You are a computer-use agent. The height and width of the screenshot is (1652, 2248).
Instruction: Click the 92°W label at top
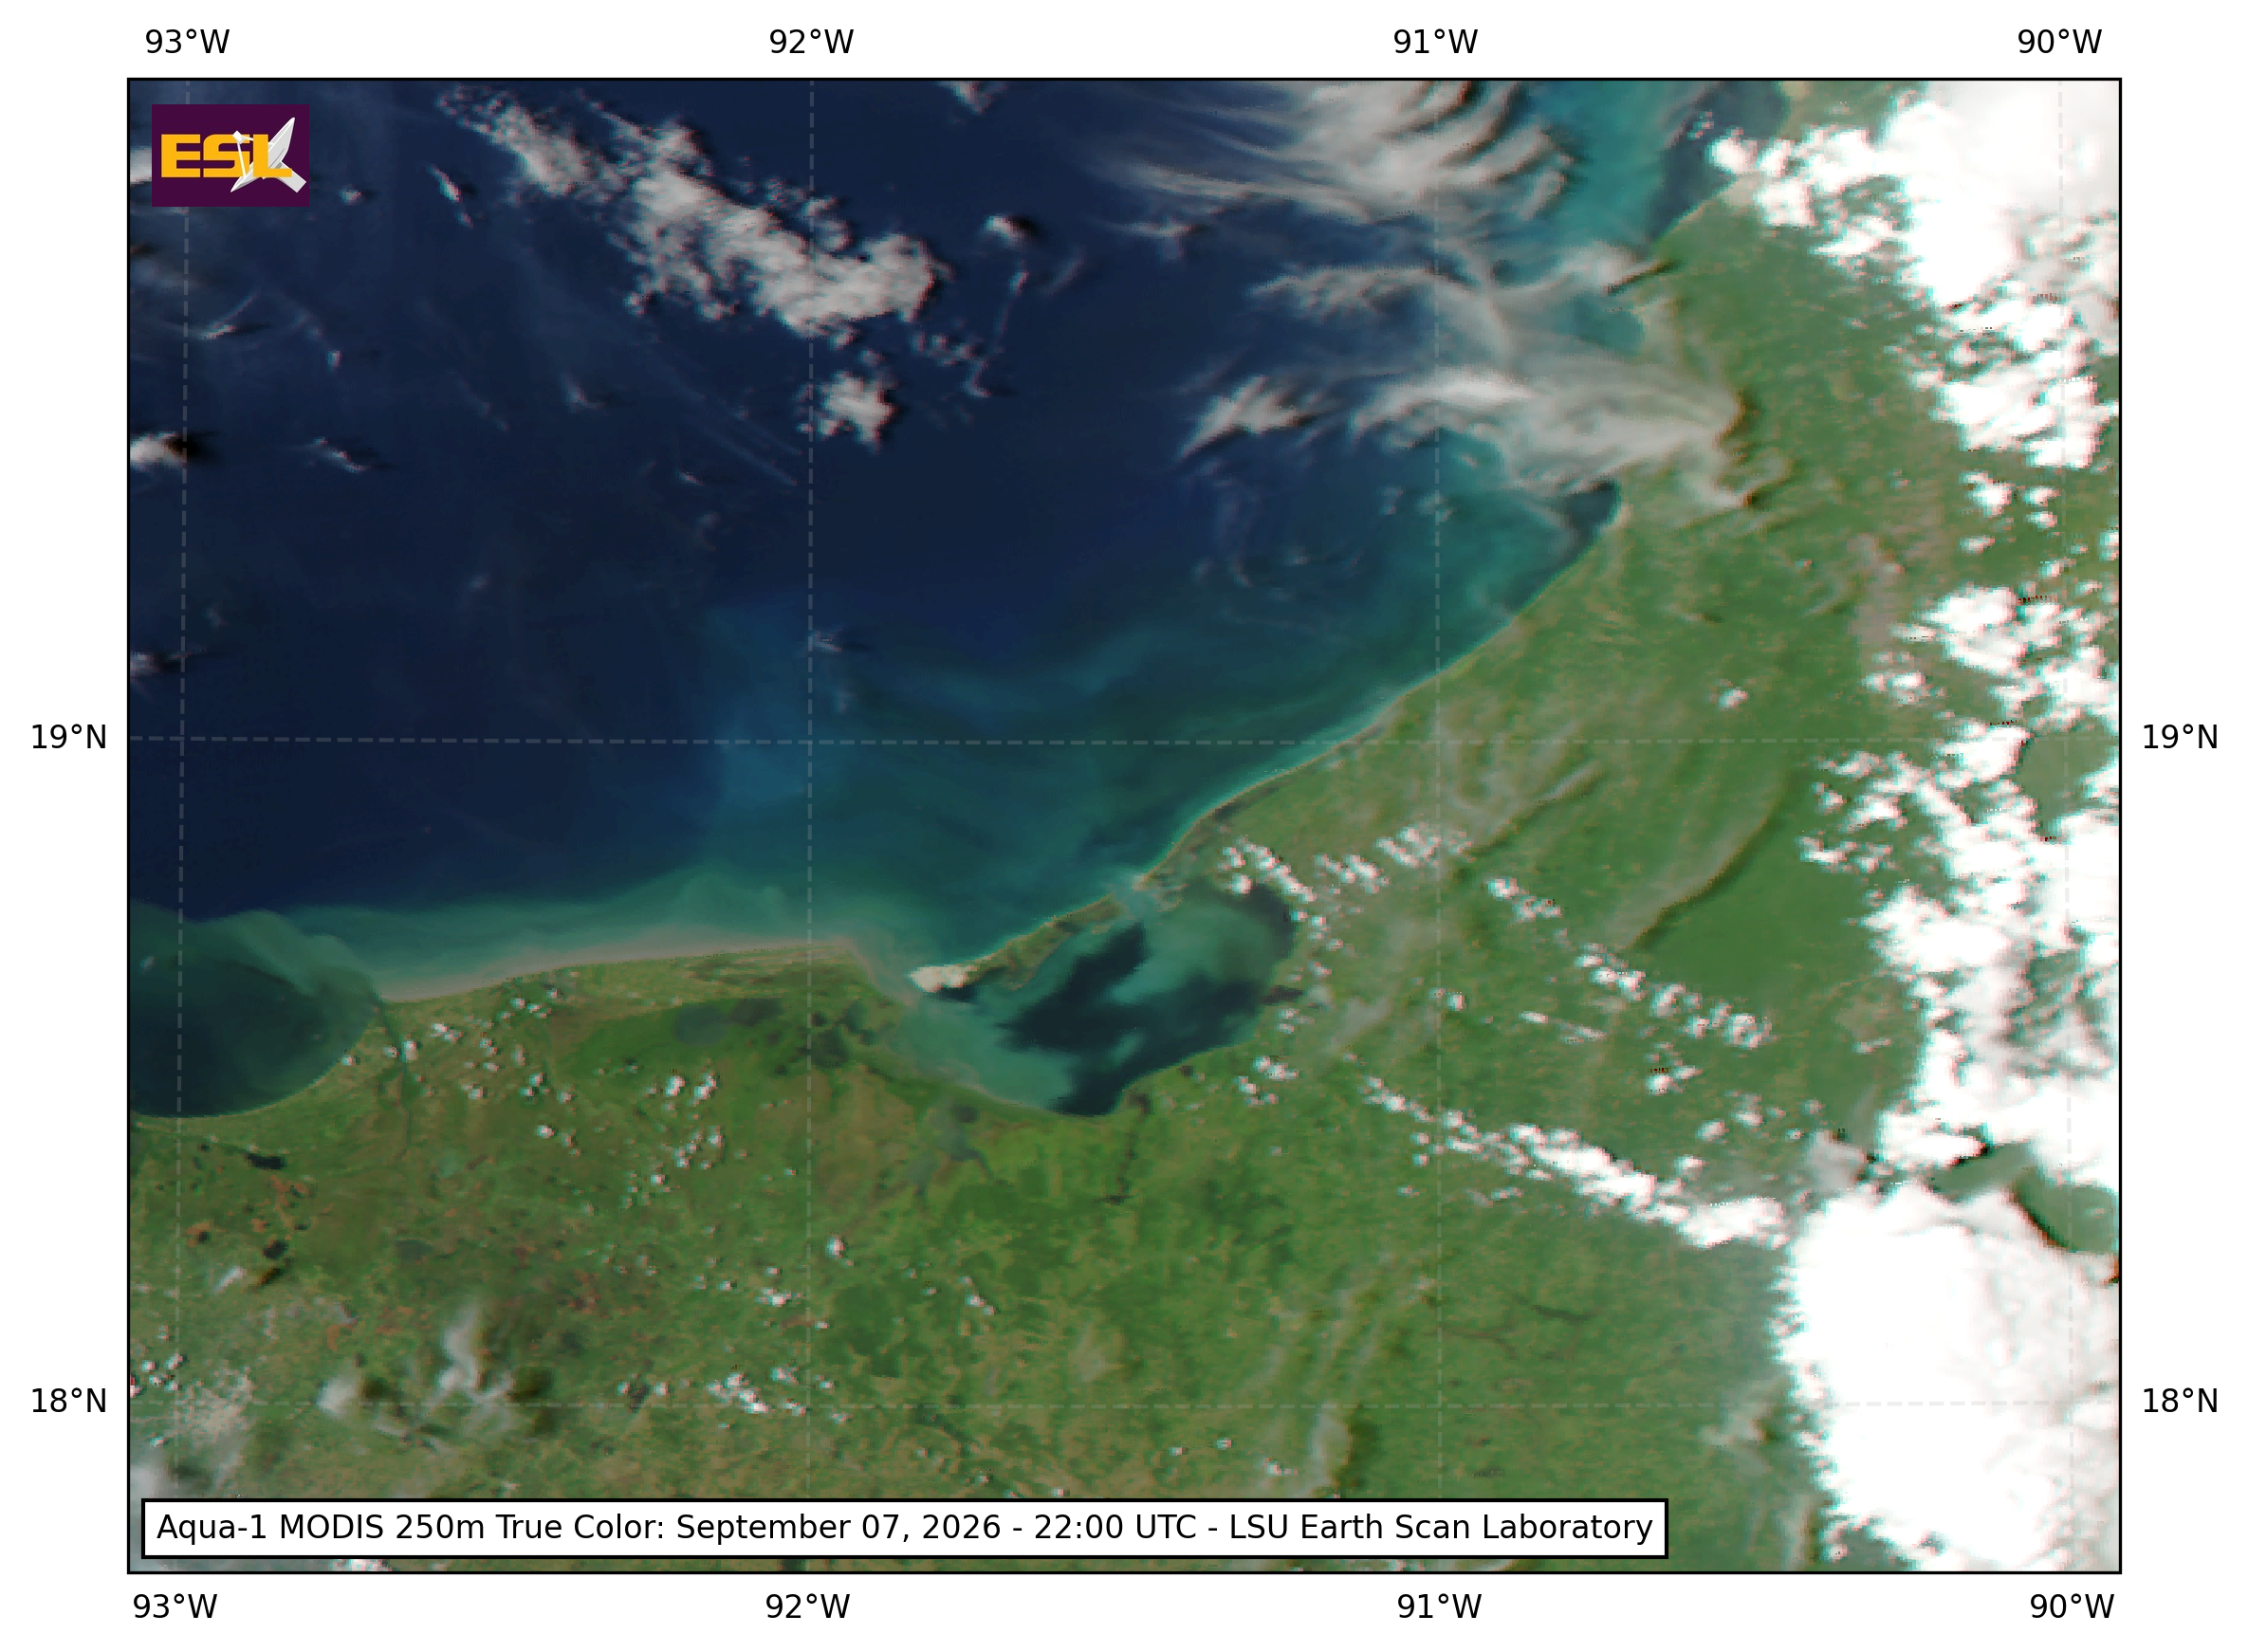coord(811,42)
